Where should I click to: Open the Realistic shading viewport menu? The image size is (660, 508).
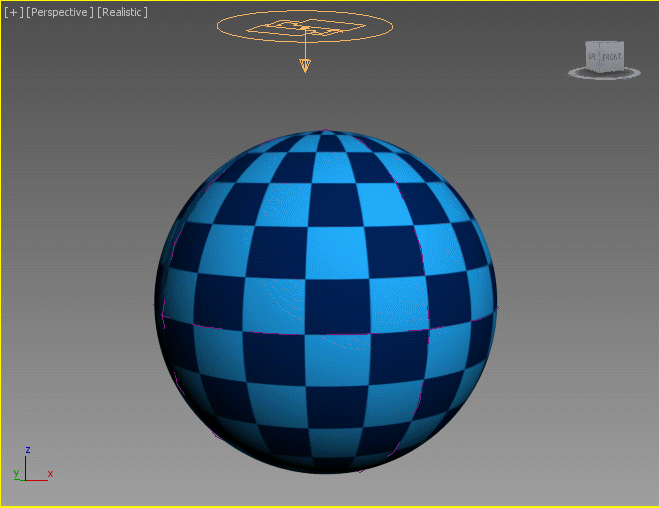(x=122, y=12)
